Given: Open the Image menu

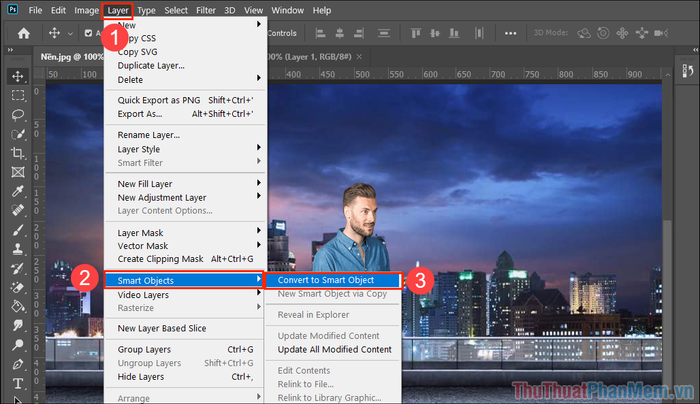Looking at the screenshot, I should [x=86, y=10].
